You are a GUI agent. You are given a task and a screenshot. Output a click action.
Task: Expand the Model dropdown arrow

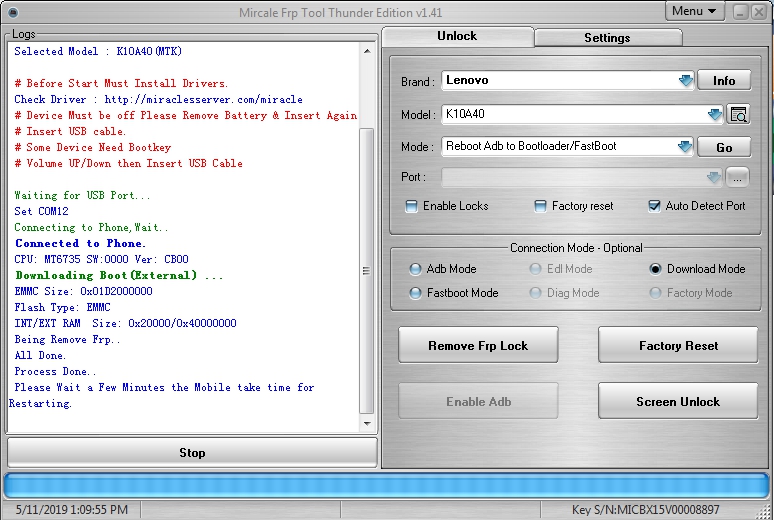pos(714,115)
